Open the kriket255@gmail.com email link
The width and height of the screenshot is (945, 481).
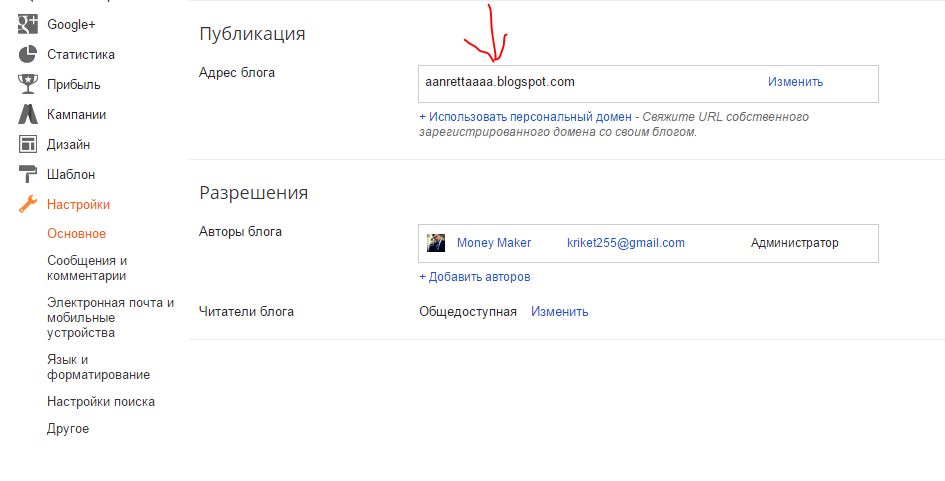(626, 243)
